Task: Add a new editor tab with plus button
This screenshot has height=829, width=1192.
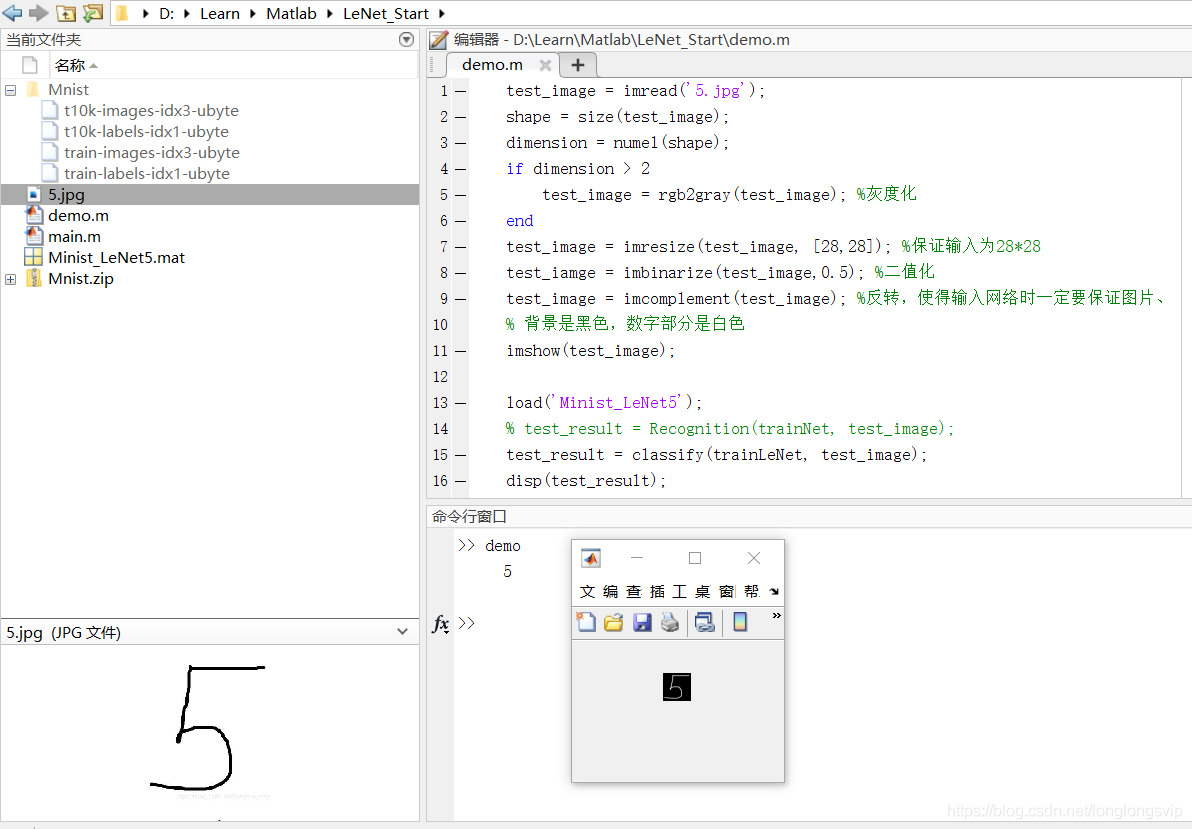Action: click(578, 65)
